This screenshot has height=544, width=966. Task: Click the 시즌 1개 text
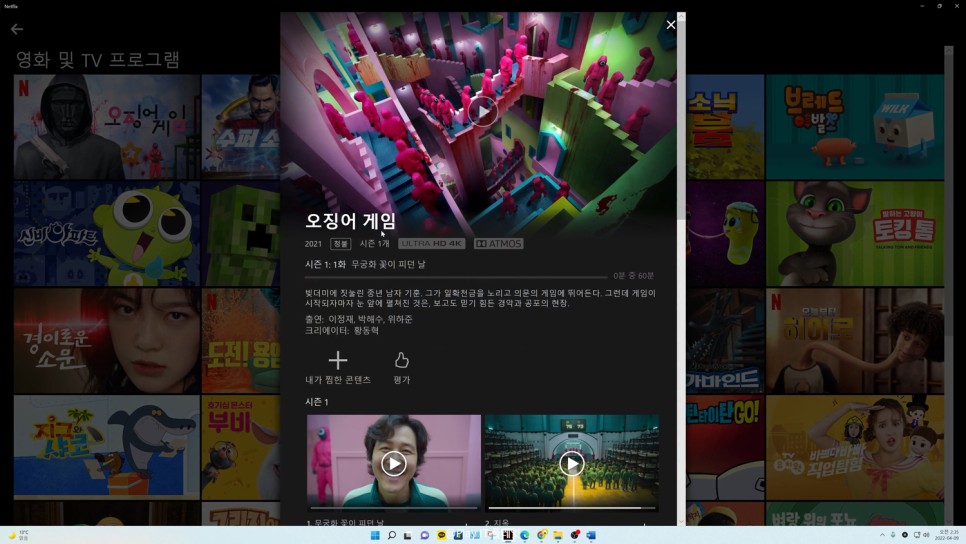[x=375, y=243]
